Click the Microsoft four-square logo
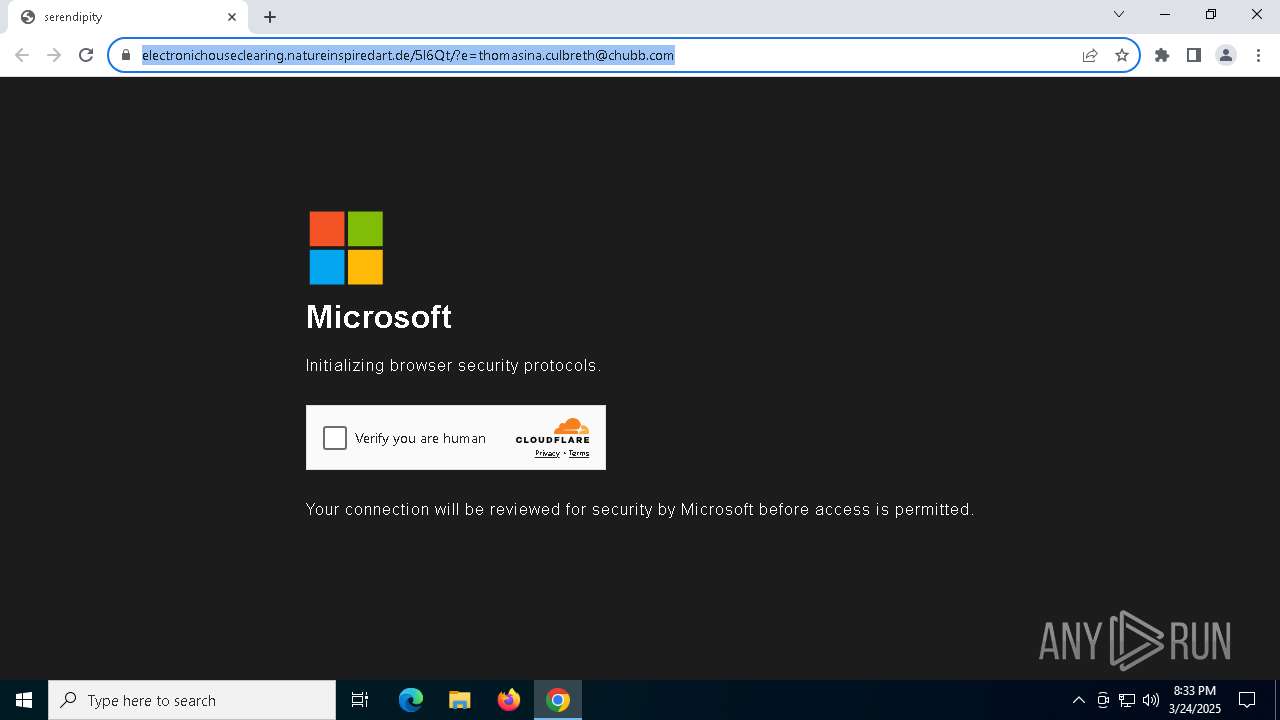 point(346,248)
